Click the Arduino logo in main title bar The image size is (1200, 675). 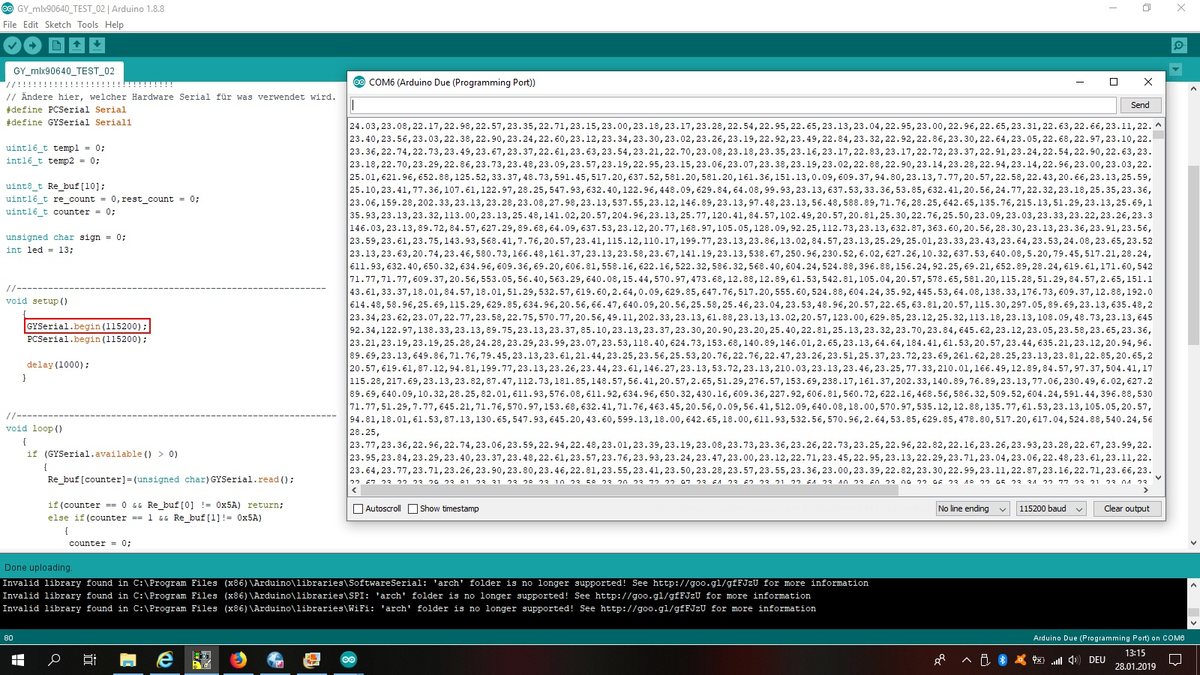[8, 7]
